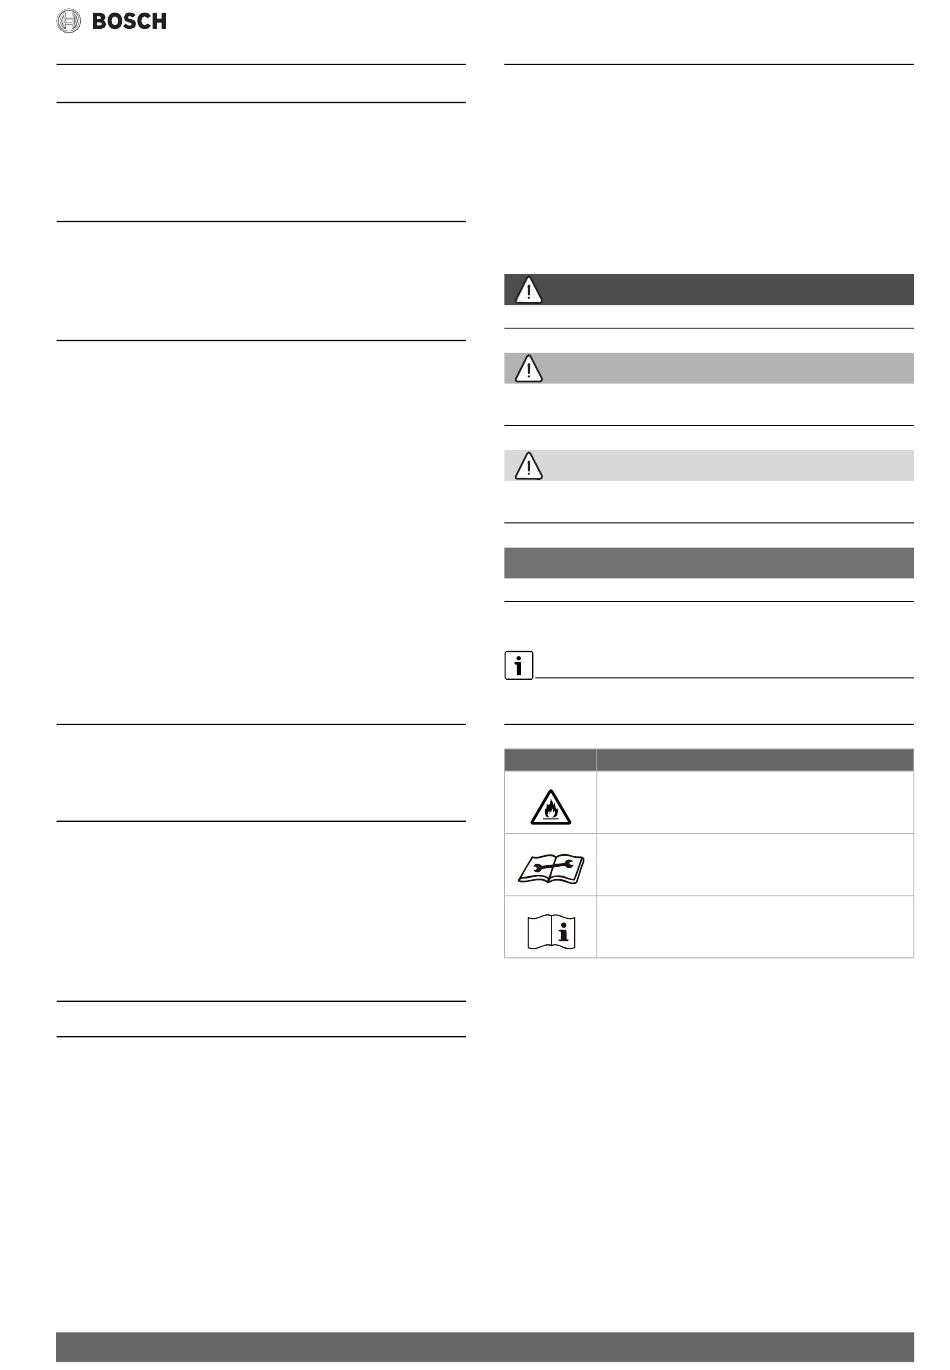Click the BOSCH wordmark text

(x=129, y=21)
